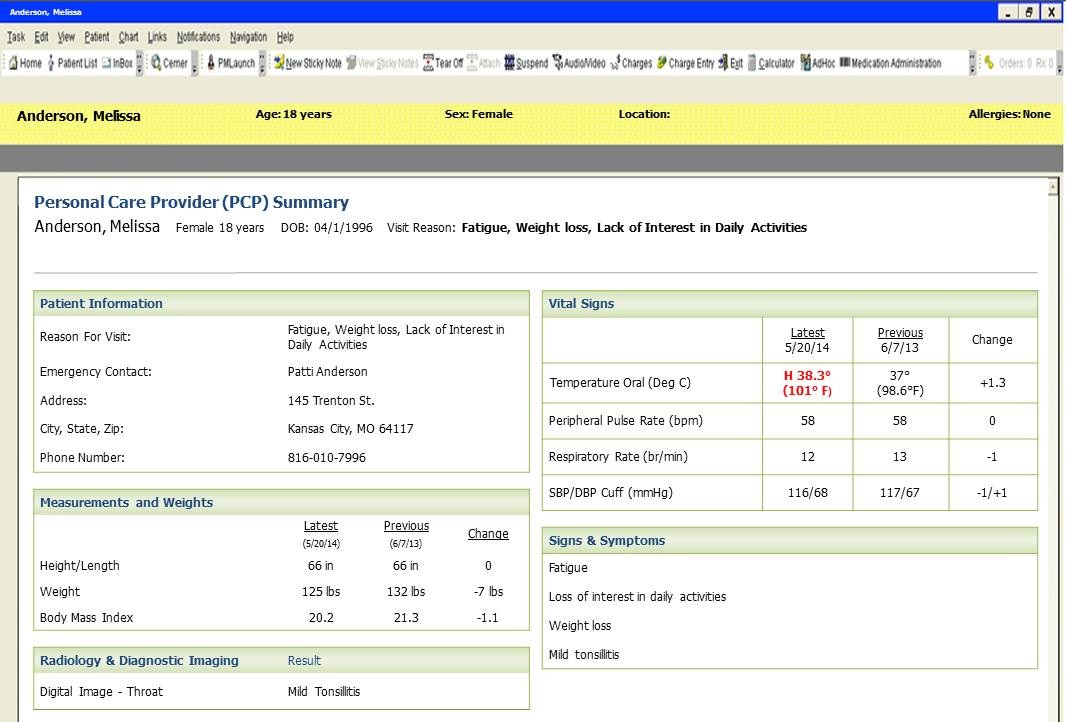Open the Task menu
Image resolution: width=1066 pixels, height=722 pixels.
coord(16,37)
